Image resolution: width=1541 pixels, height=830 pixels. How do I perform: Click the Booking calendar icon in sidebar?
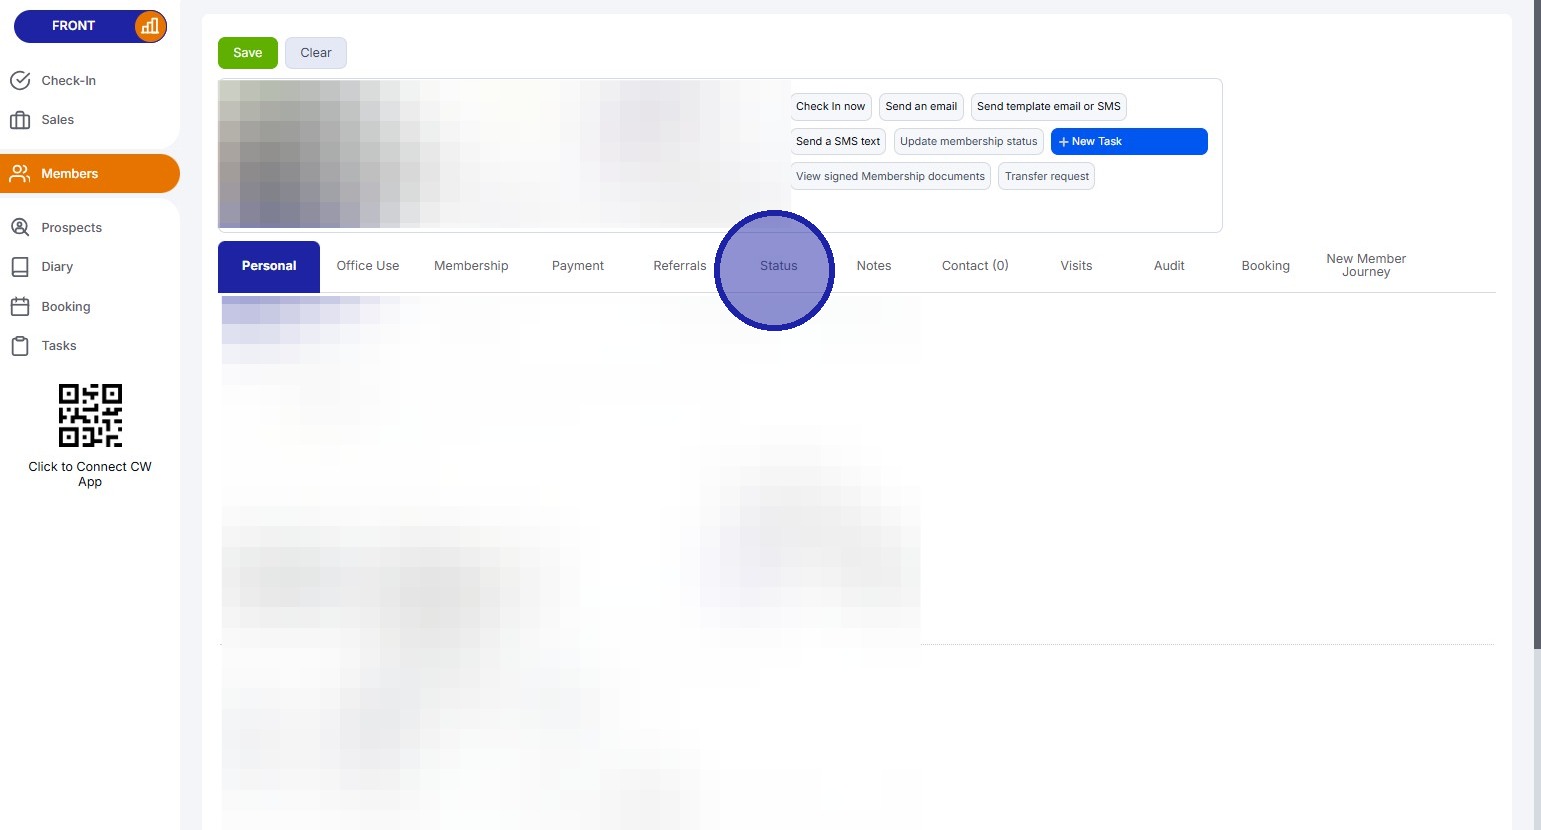coord(20,306)
